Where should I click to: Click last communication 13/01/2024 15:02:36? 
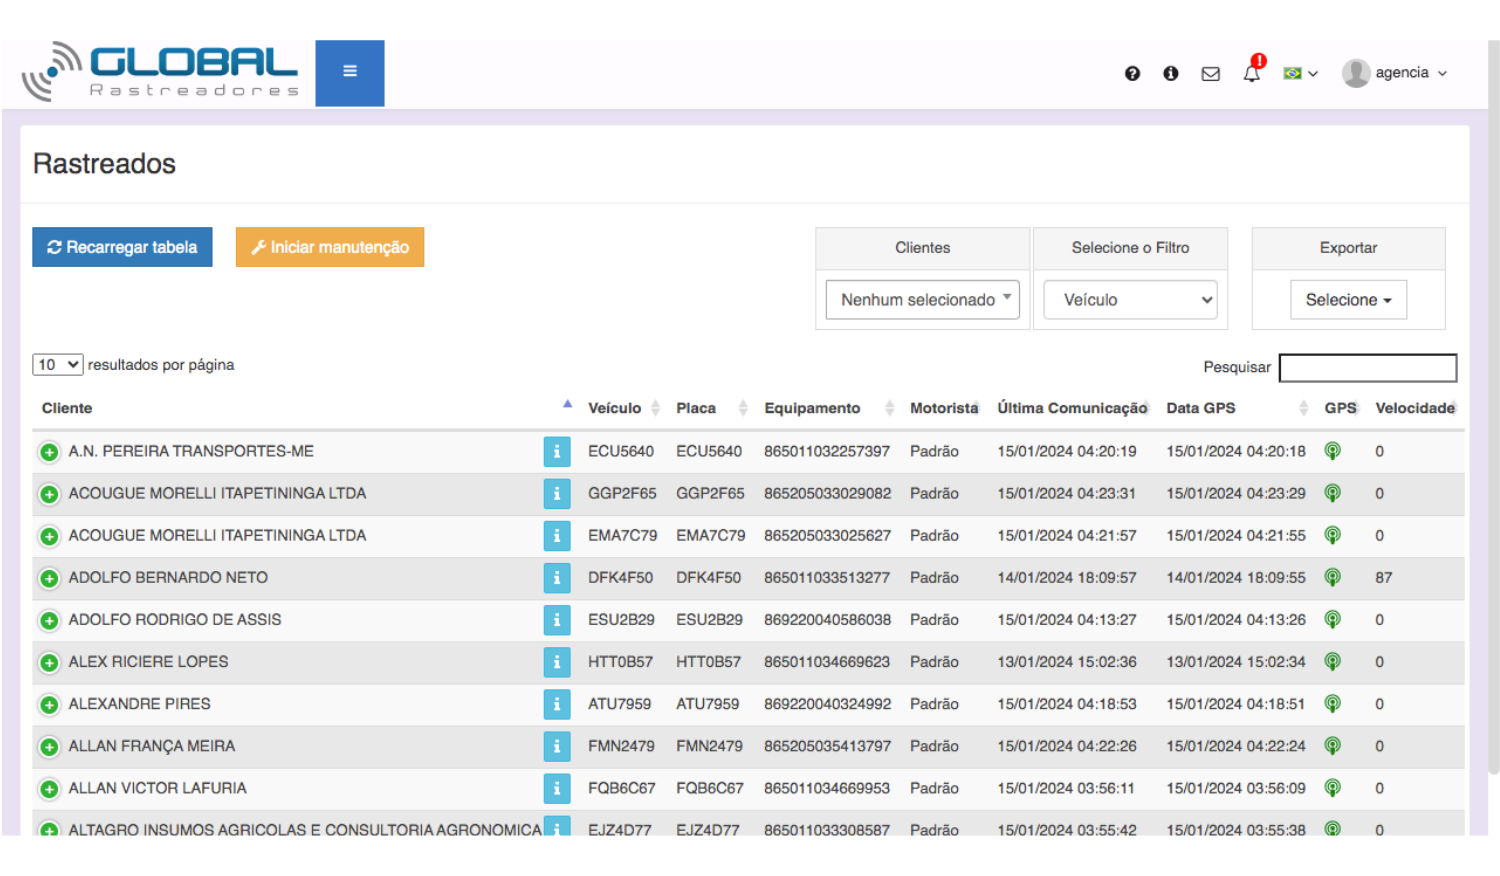1067,661
